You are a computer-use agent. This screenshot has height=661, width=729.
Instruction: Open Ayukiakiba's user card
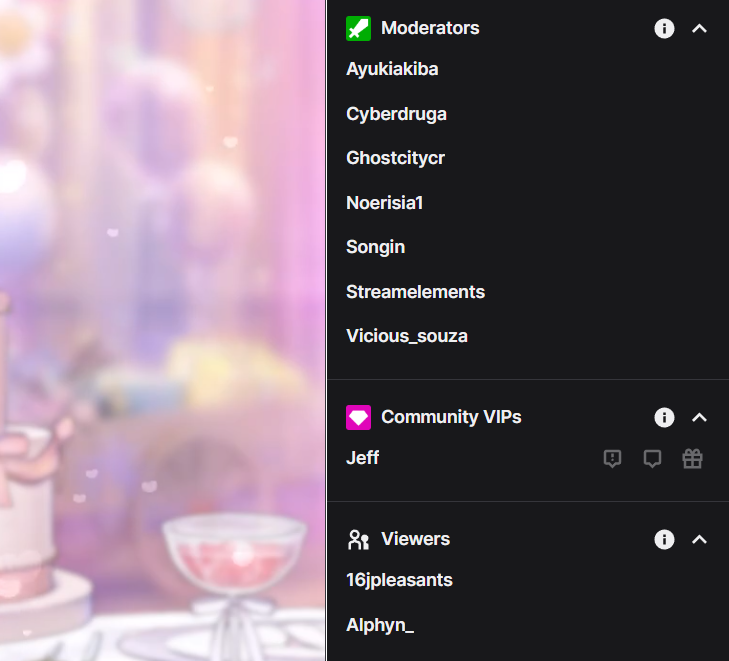pyautogui.click(x=392, y=69)
